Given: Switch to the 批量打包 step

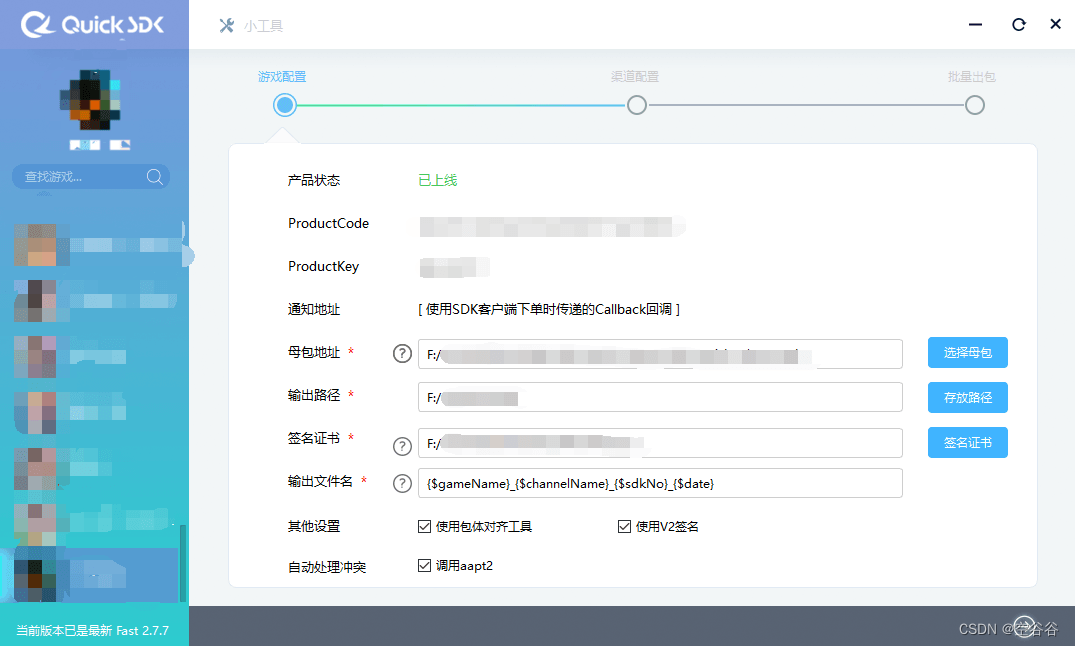Looking at the screenshot, I should coord(974,104).
